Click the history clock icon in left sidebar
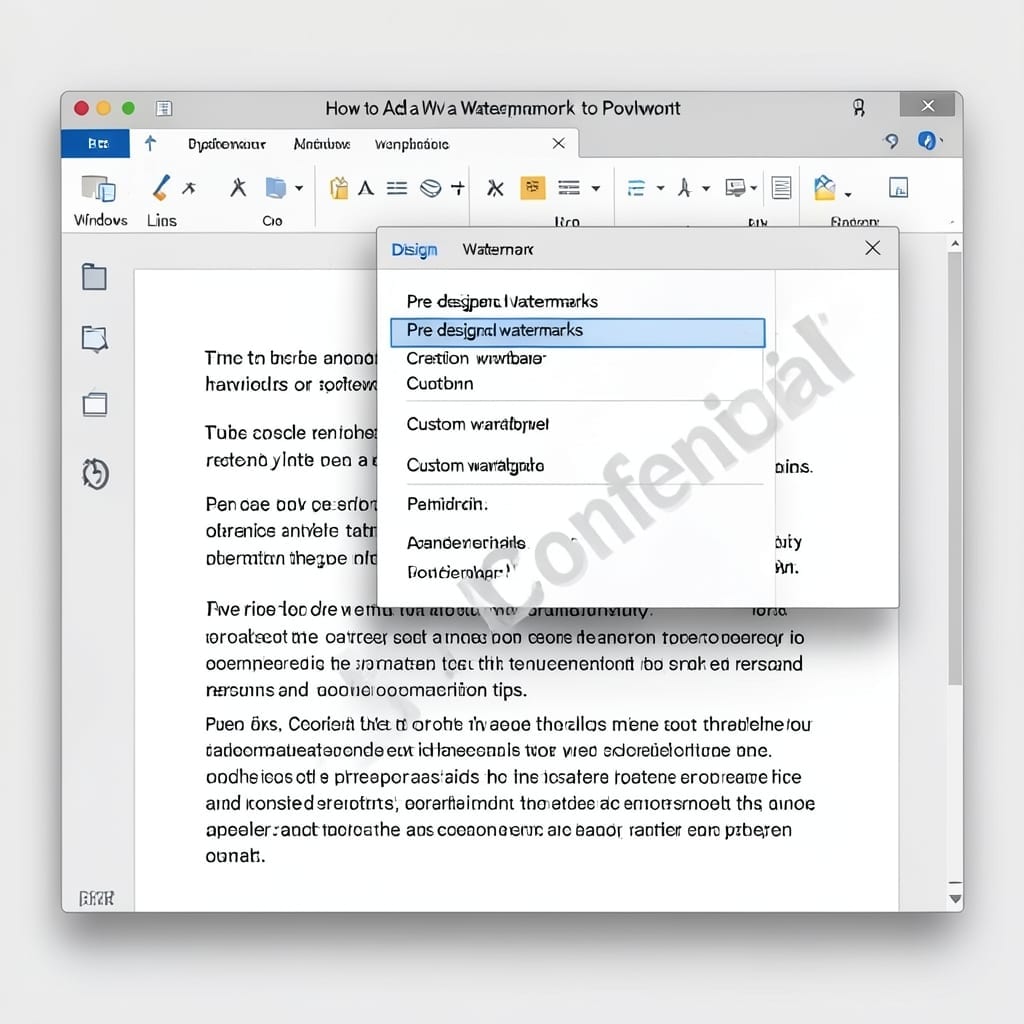 95,473
